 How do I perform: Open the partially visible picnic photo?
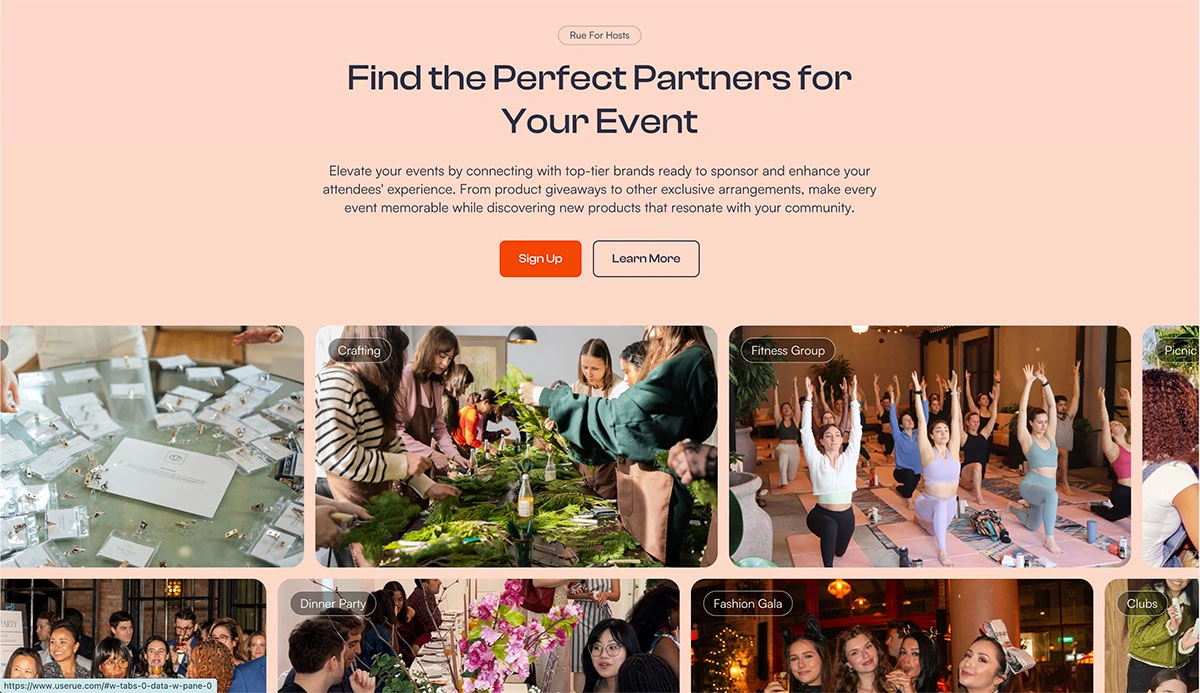click(1171, 446)
